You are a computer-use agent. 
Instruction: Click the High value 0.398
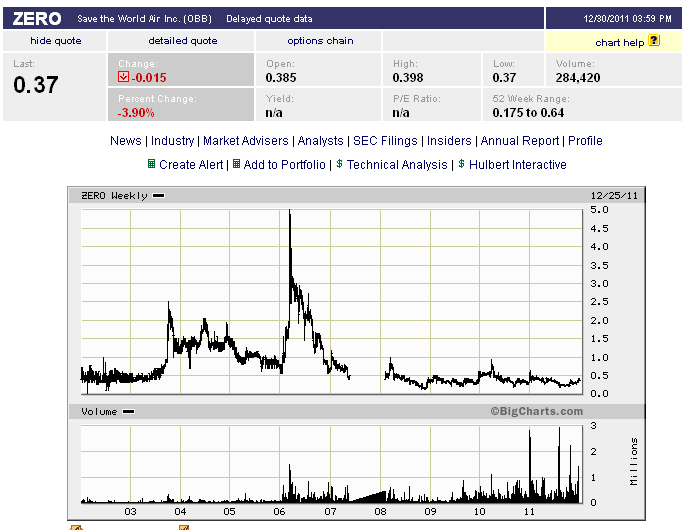point(408,77)
